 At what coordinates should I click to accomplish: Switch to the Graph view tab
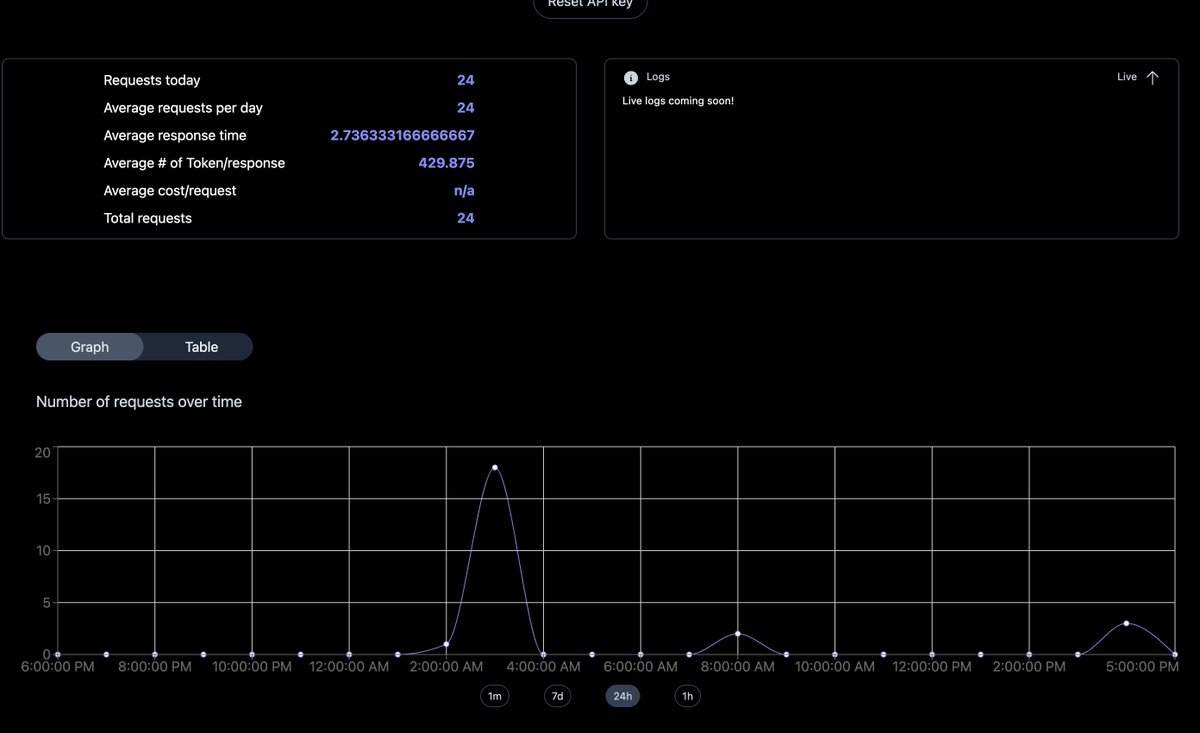pos(90,347)
